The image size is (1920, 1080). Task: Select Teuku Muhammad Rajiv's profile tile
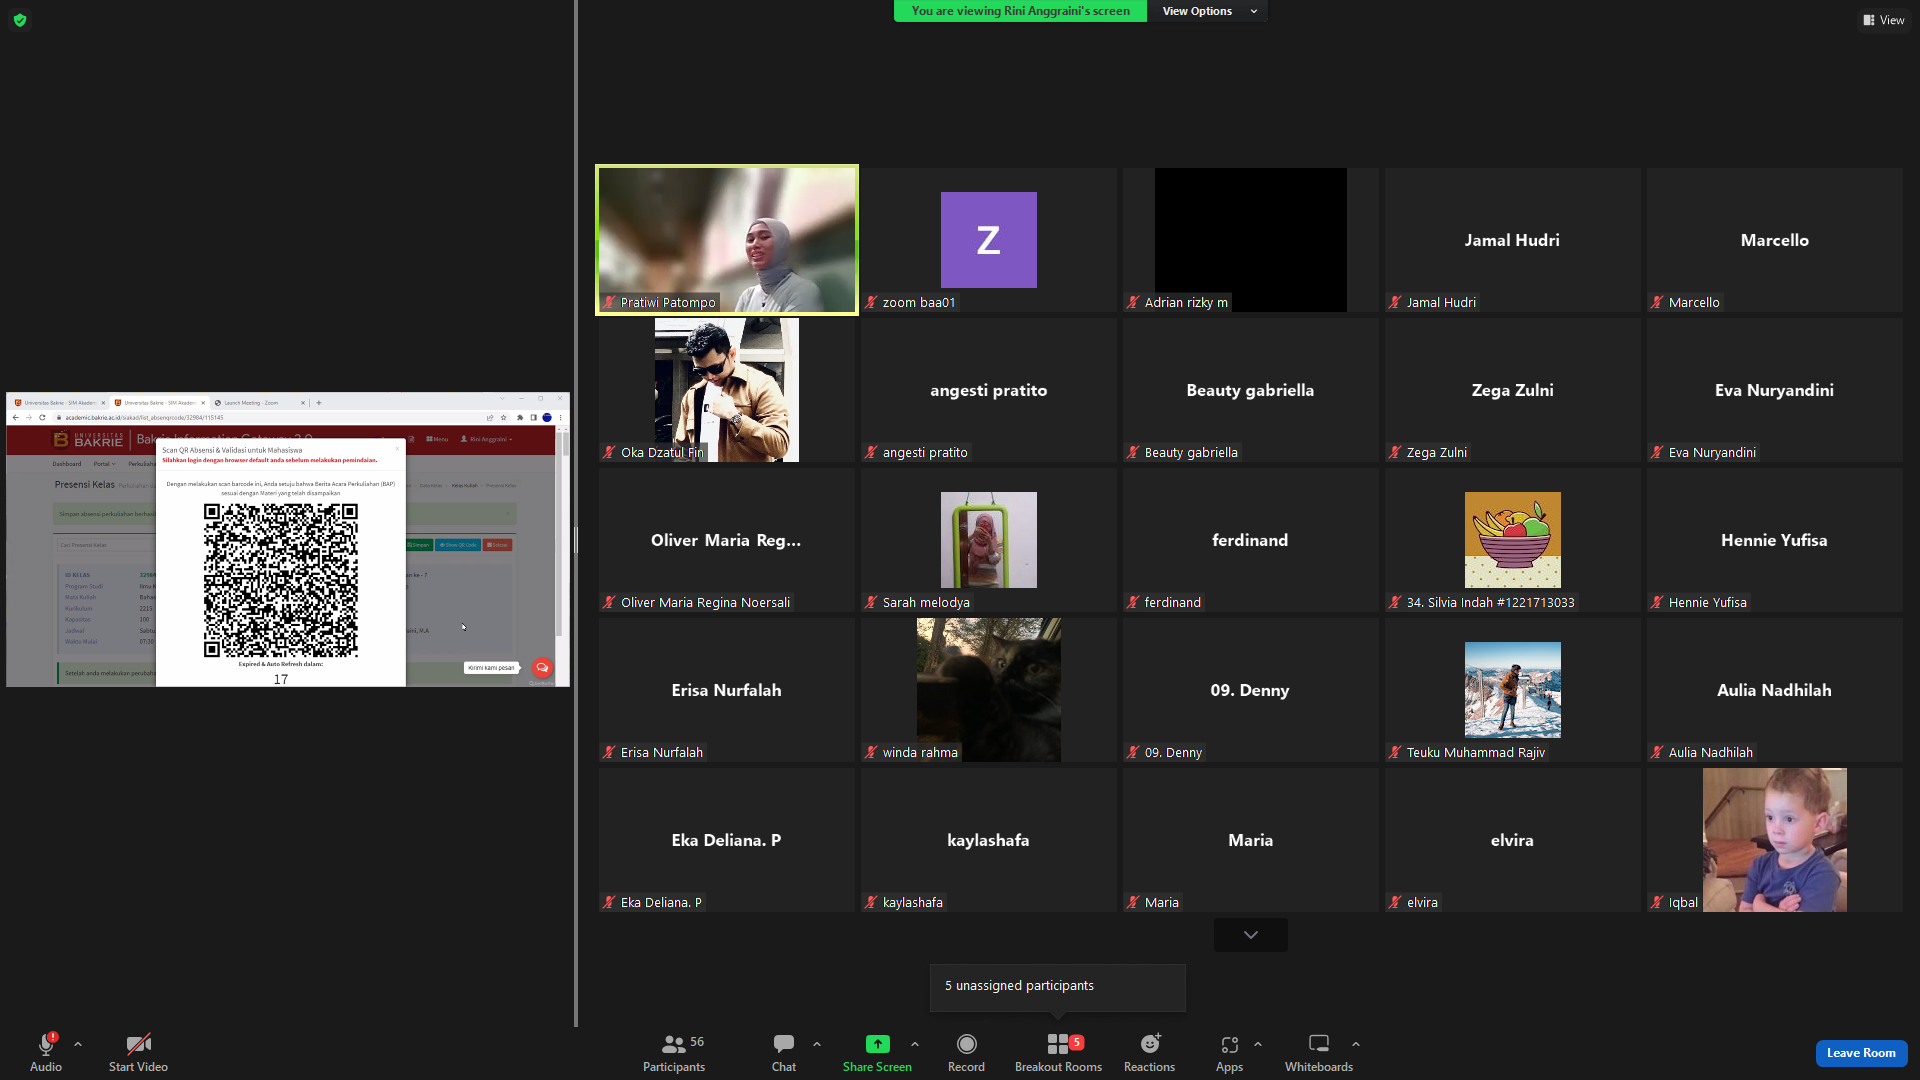(x=1513, y=690)
